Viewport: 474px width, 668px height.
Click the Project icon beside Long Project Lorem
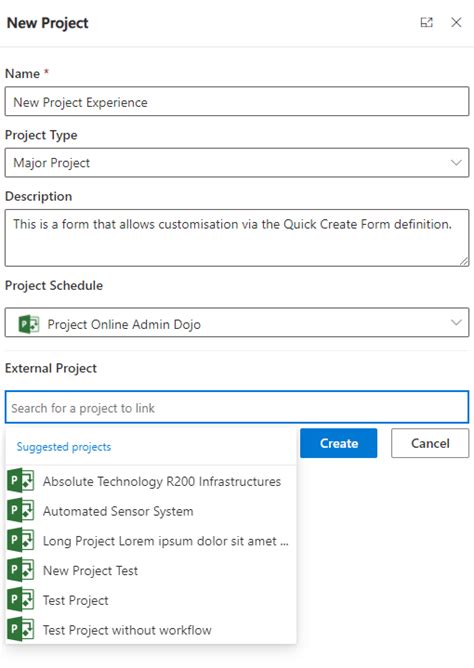20,540
